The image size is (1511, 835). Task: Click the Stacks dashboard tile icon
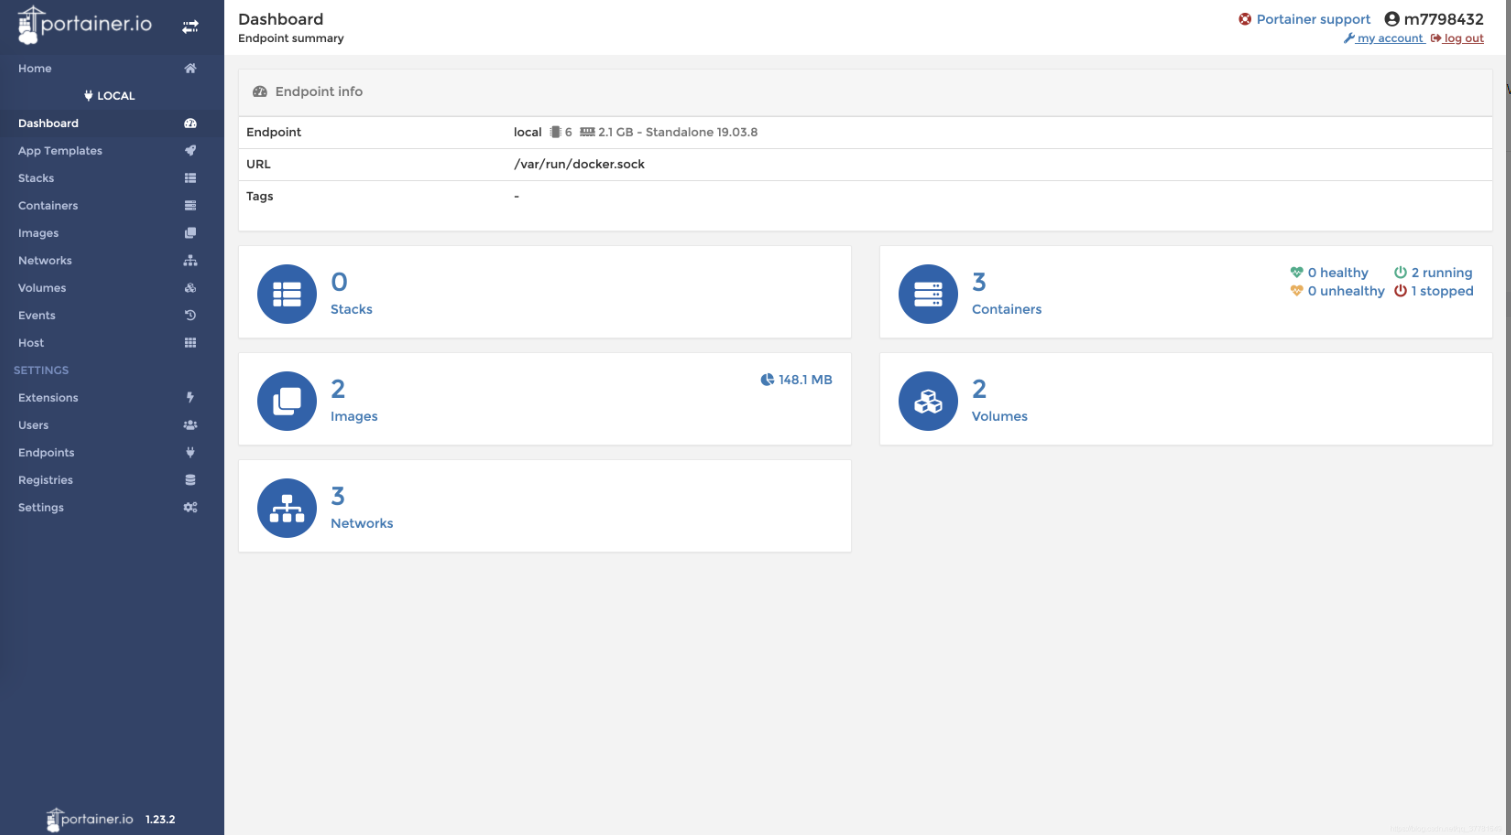click(x=287, y=294)
